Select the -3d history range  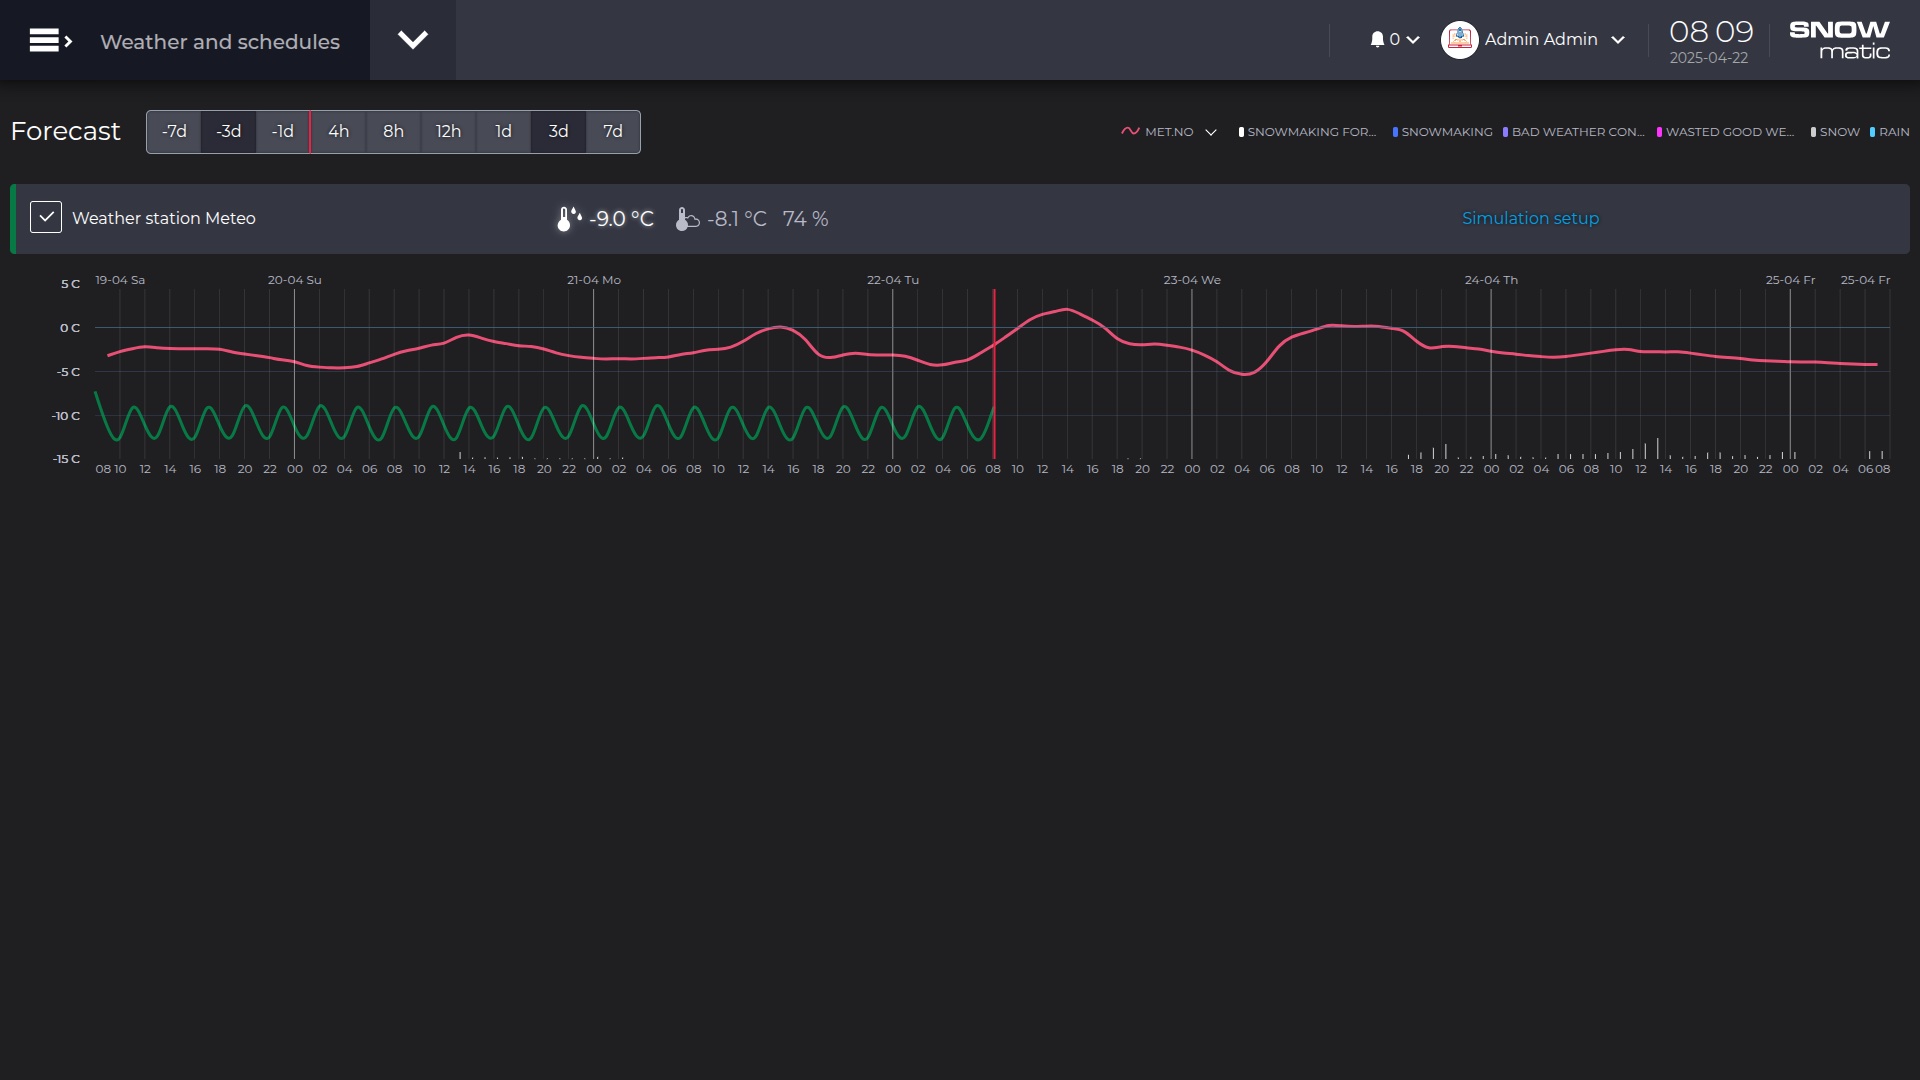[228, 132]
